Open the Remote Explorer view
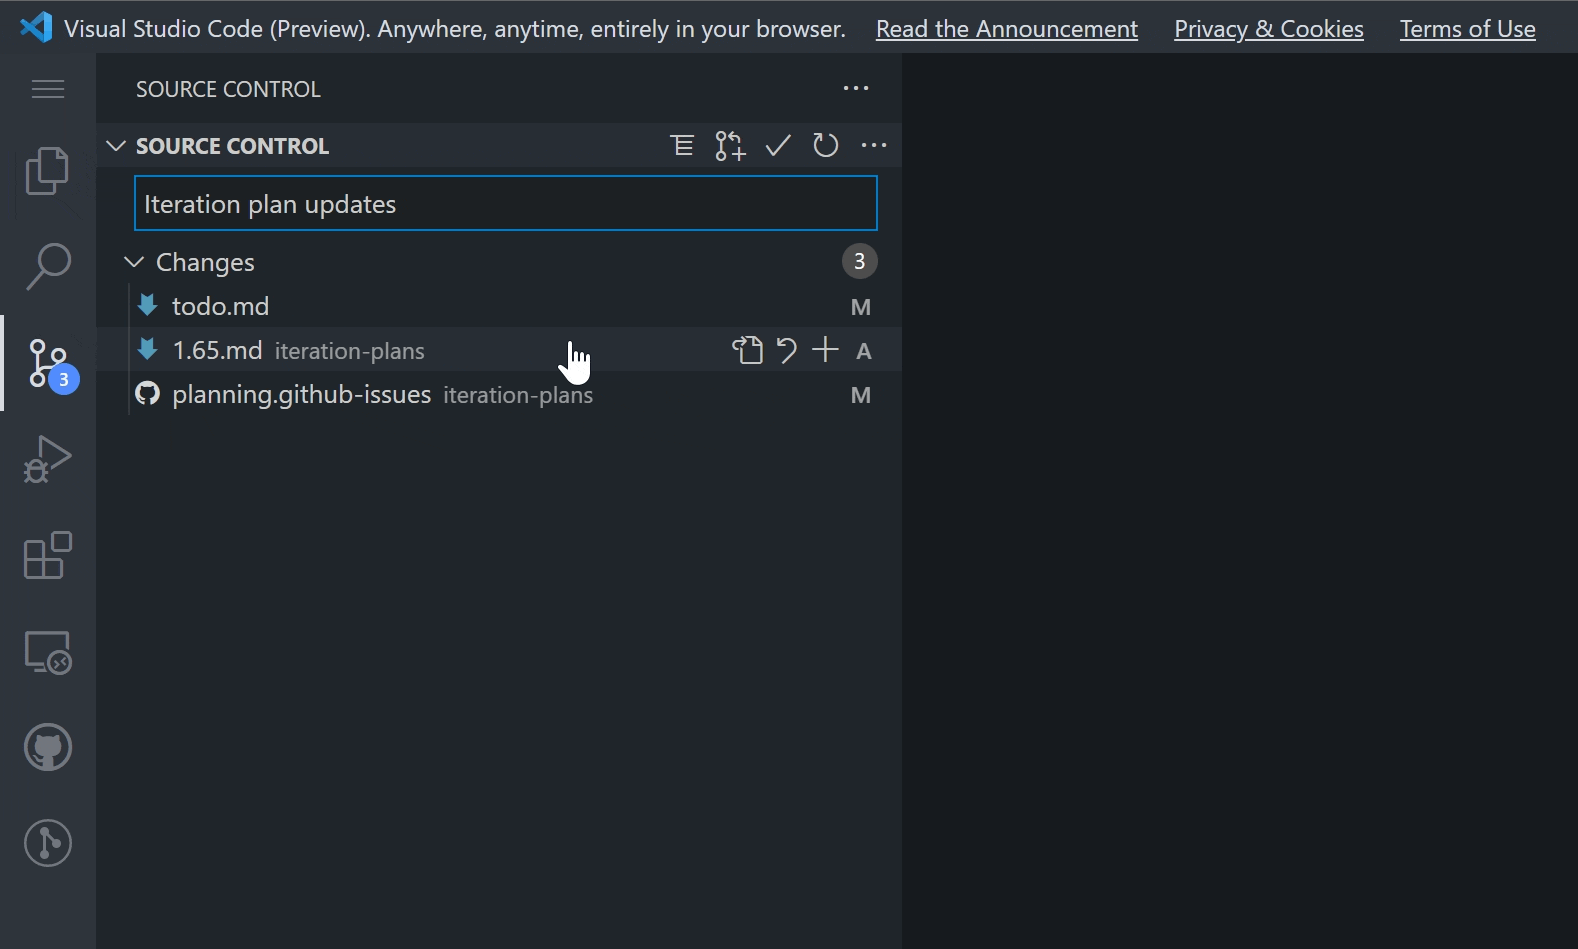 coord(48,652)
